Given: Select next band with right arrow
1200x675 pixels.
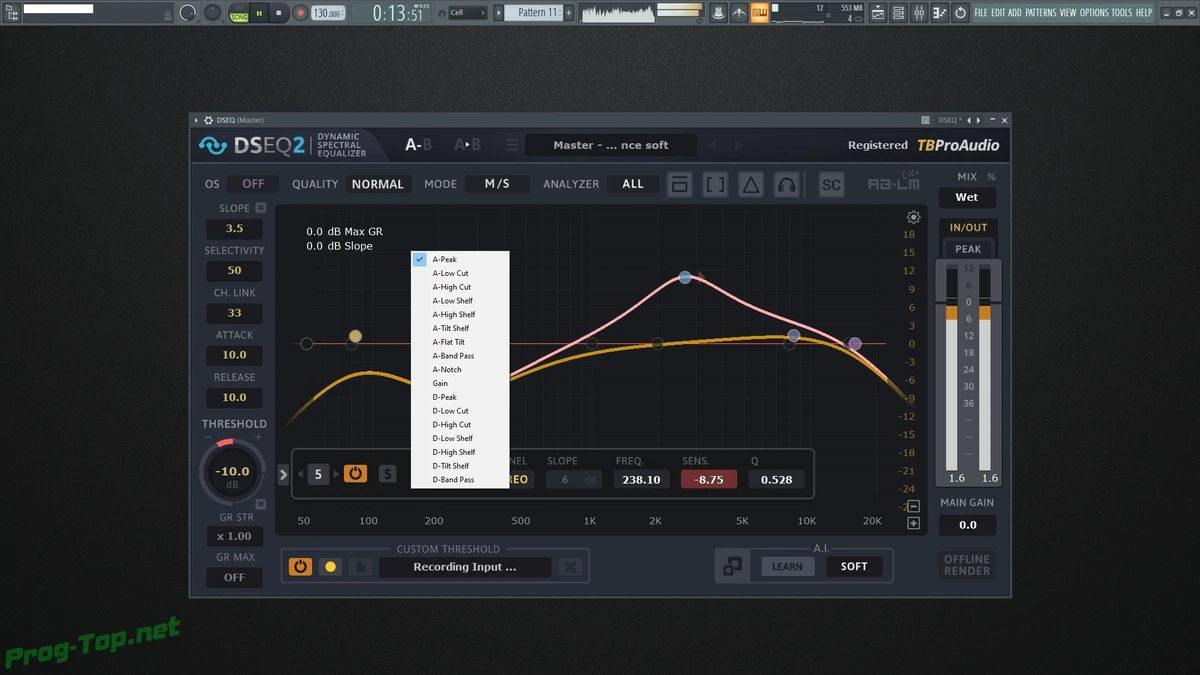Looking at the screenshot, I should 336,474.
